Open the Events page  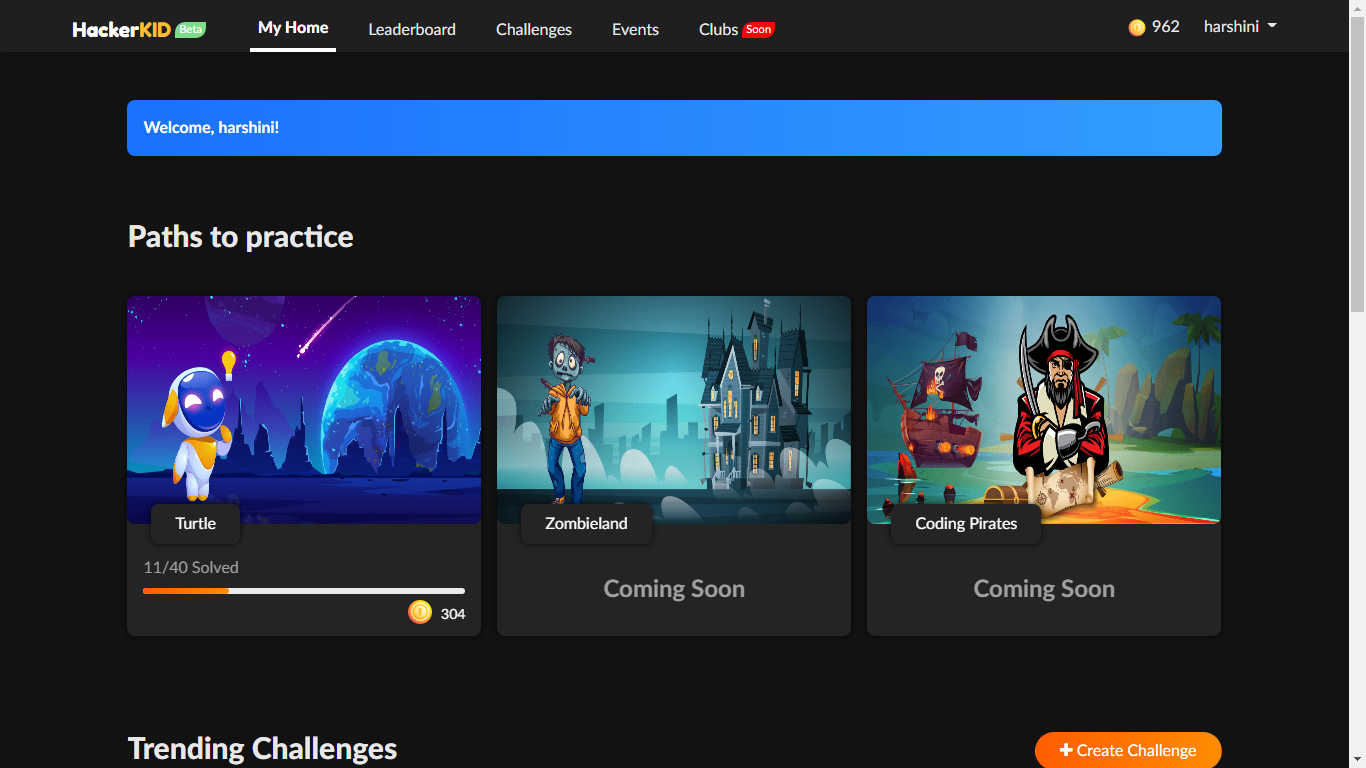point(635,29)
